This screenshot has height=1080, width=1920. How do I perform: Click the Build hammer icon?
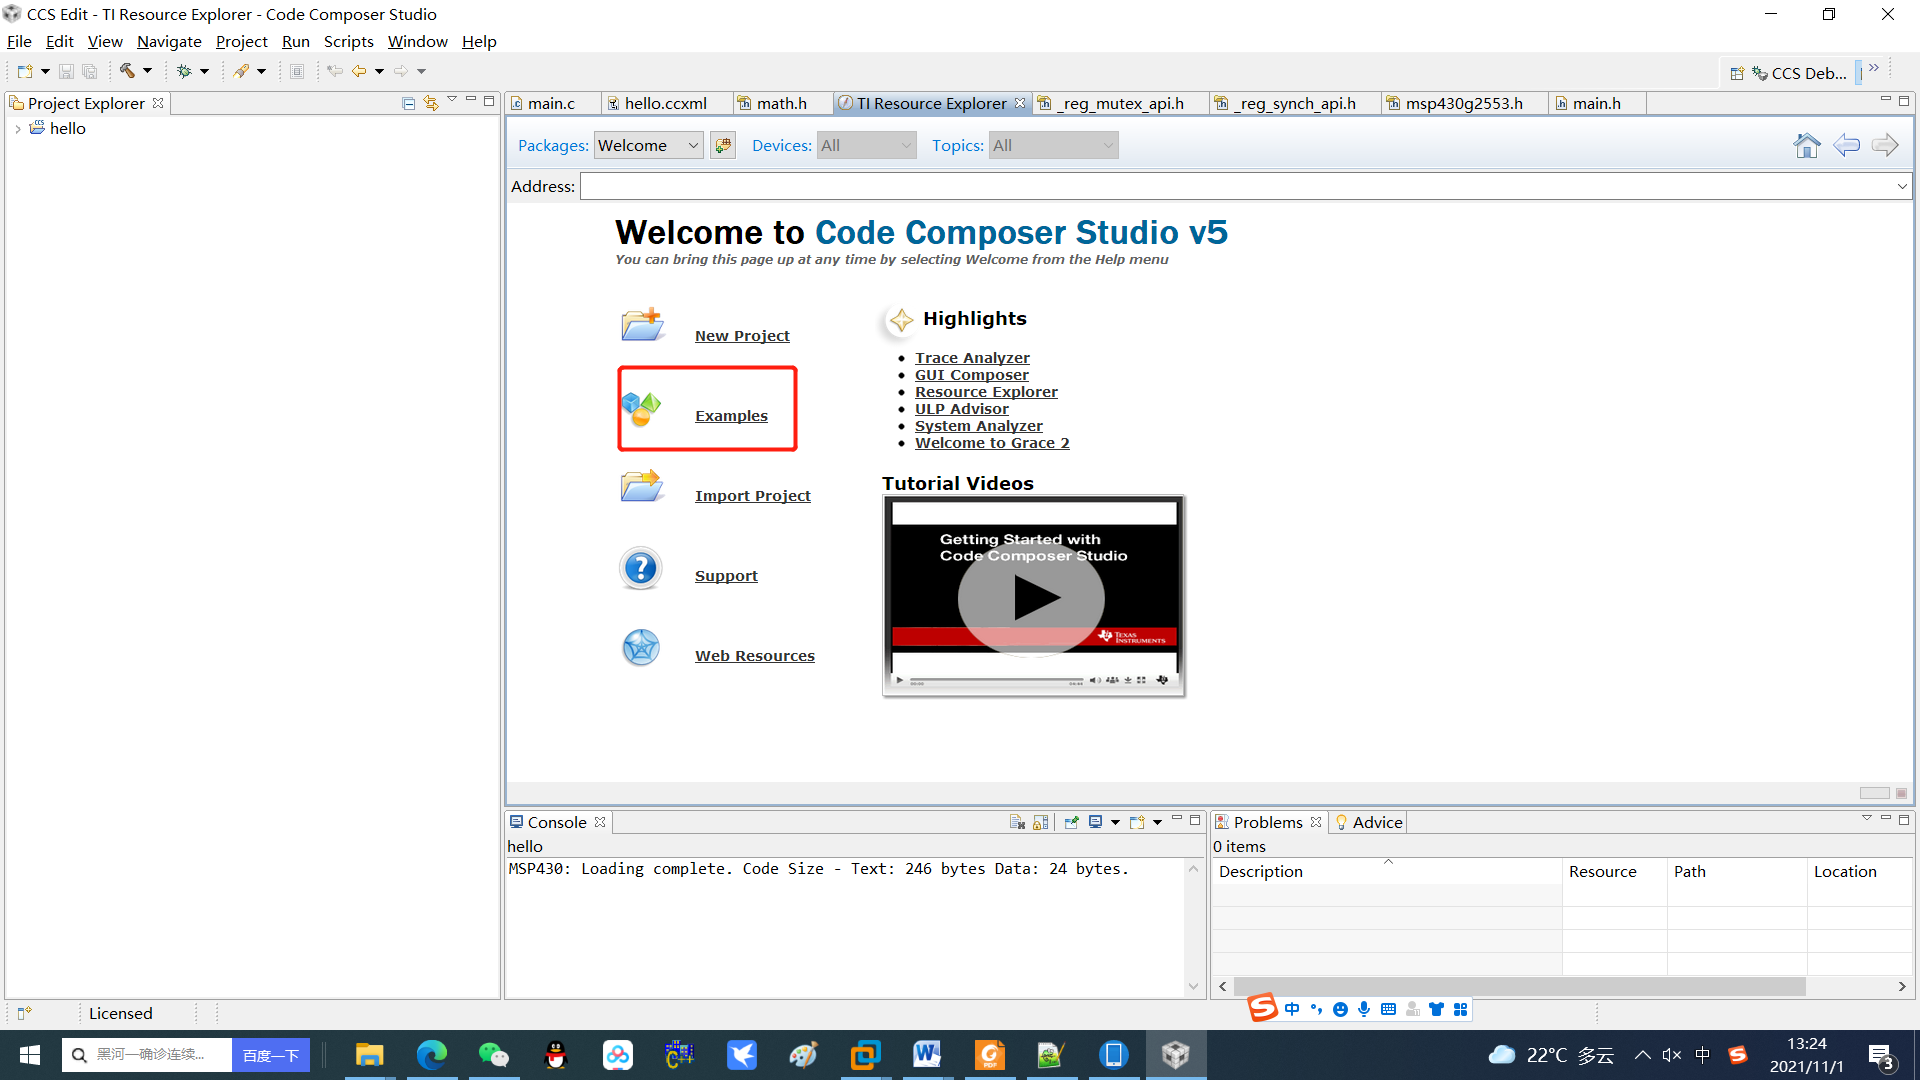pos(127,71)
